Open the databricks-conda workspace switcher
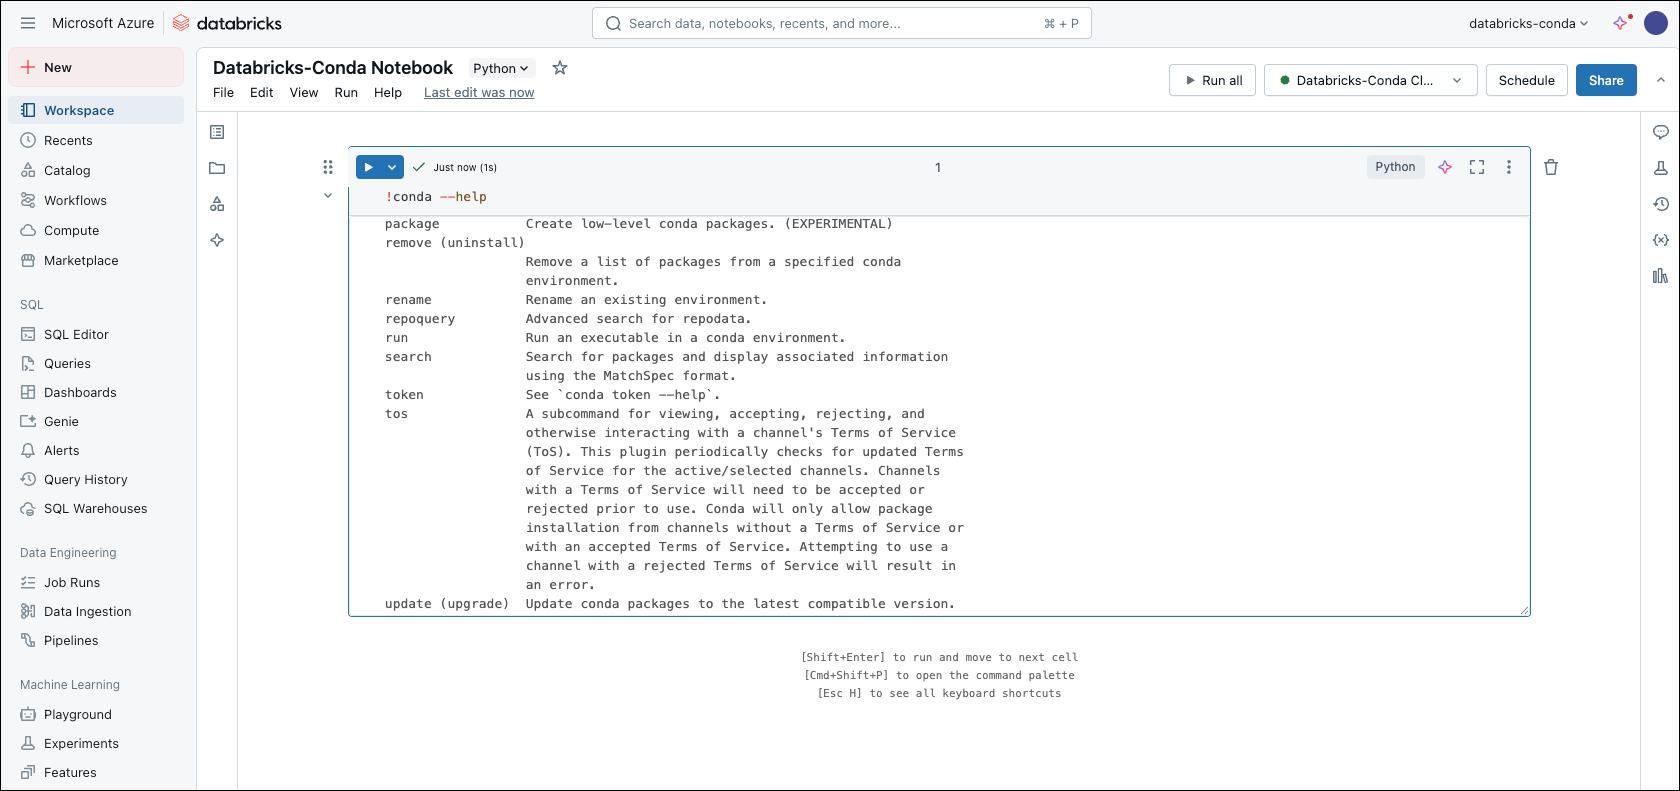1680x791 pixels. click(x=1528, y=23)
